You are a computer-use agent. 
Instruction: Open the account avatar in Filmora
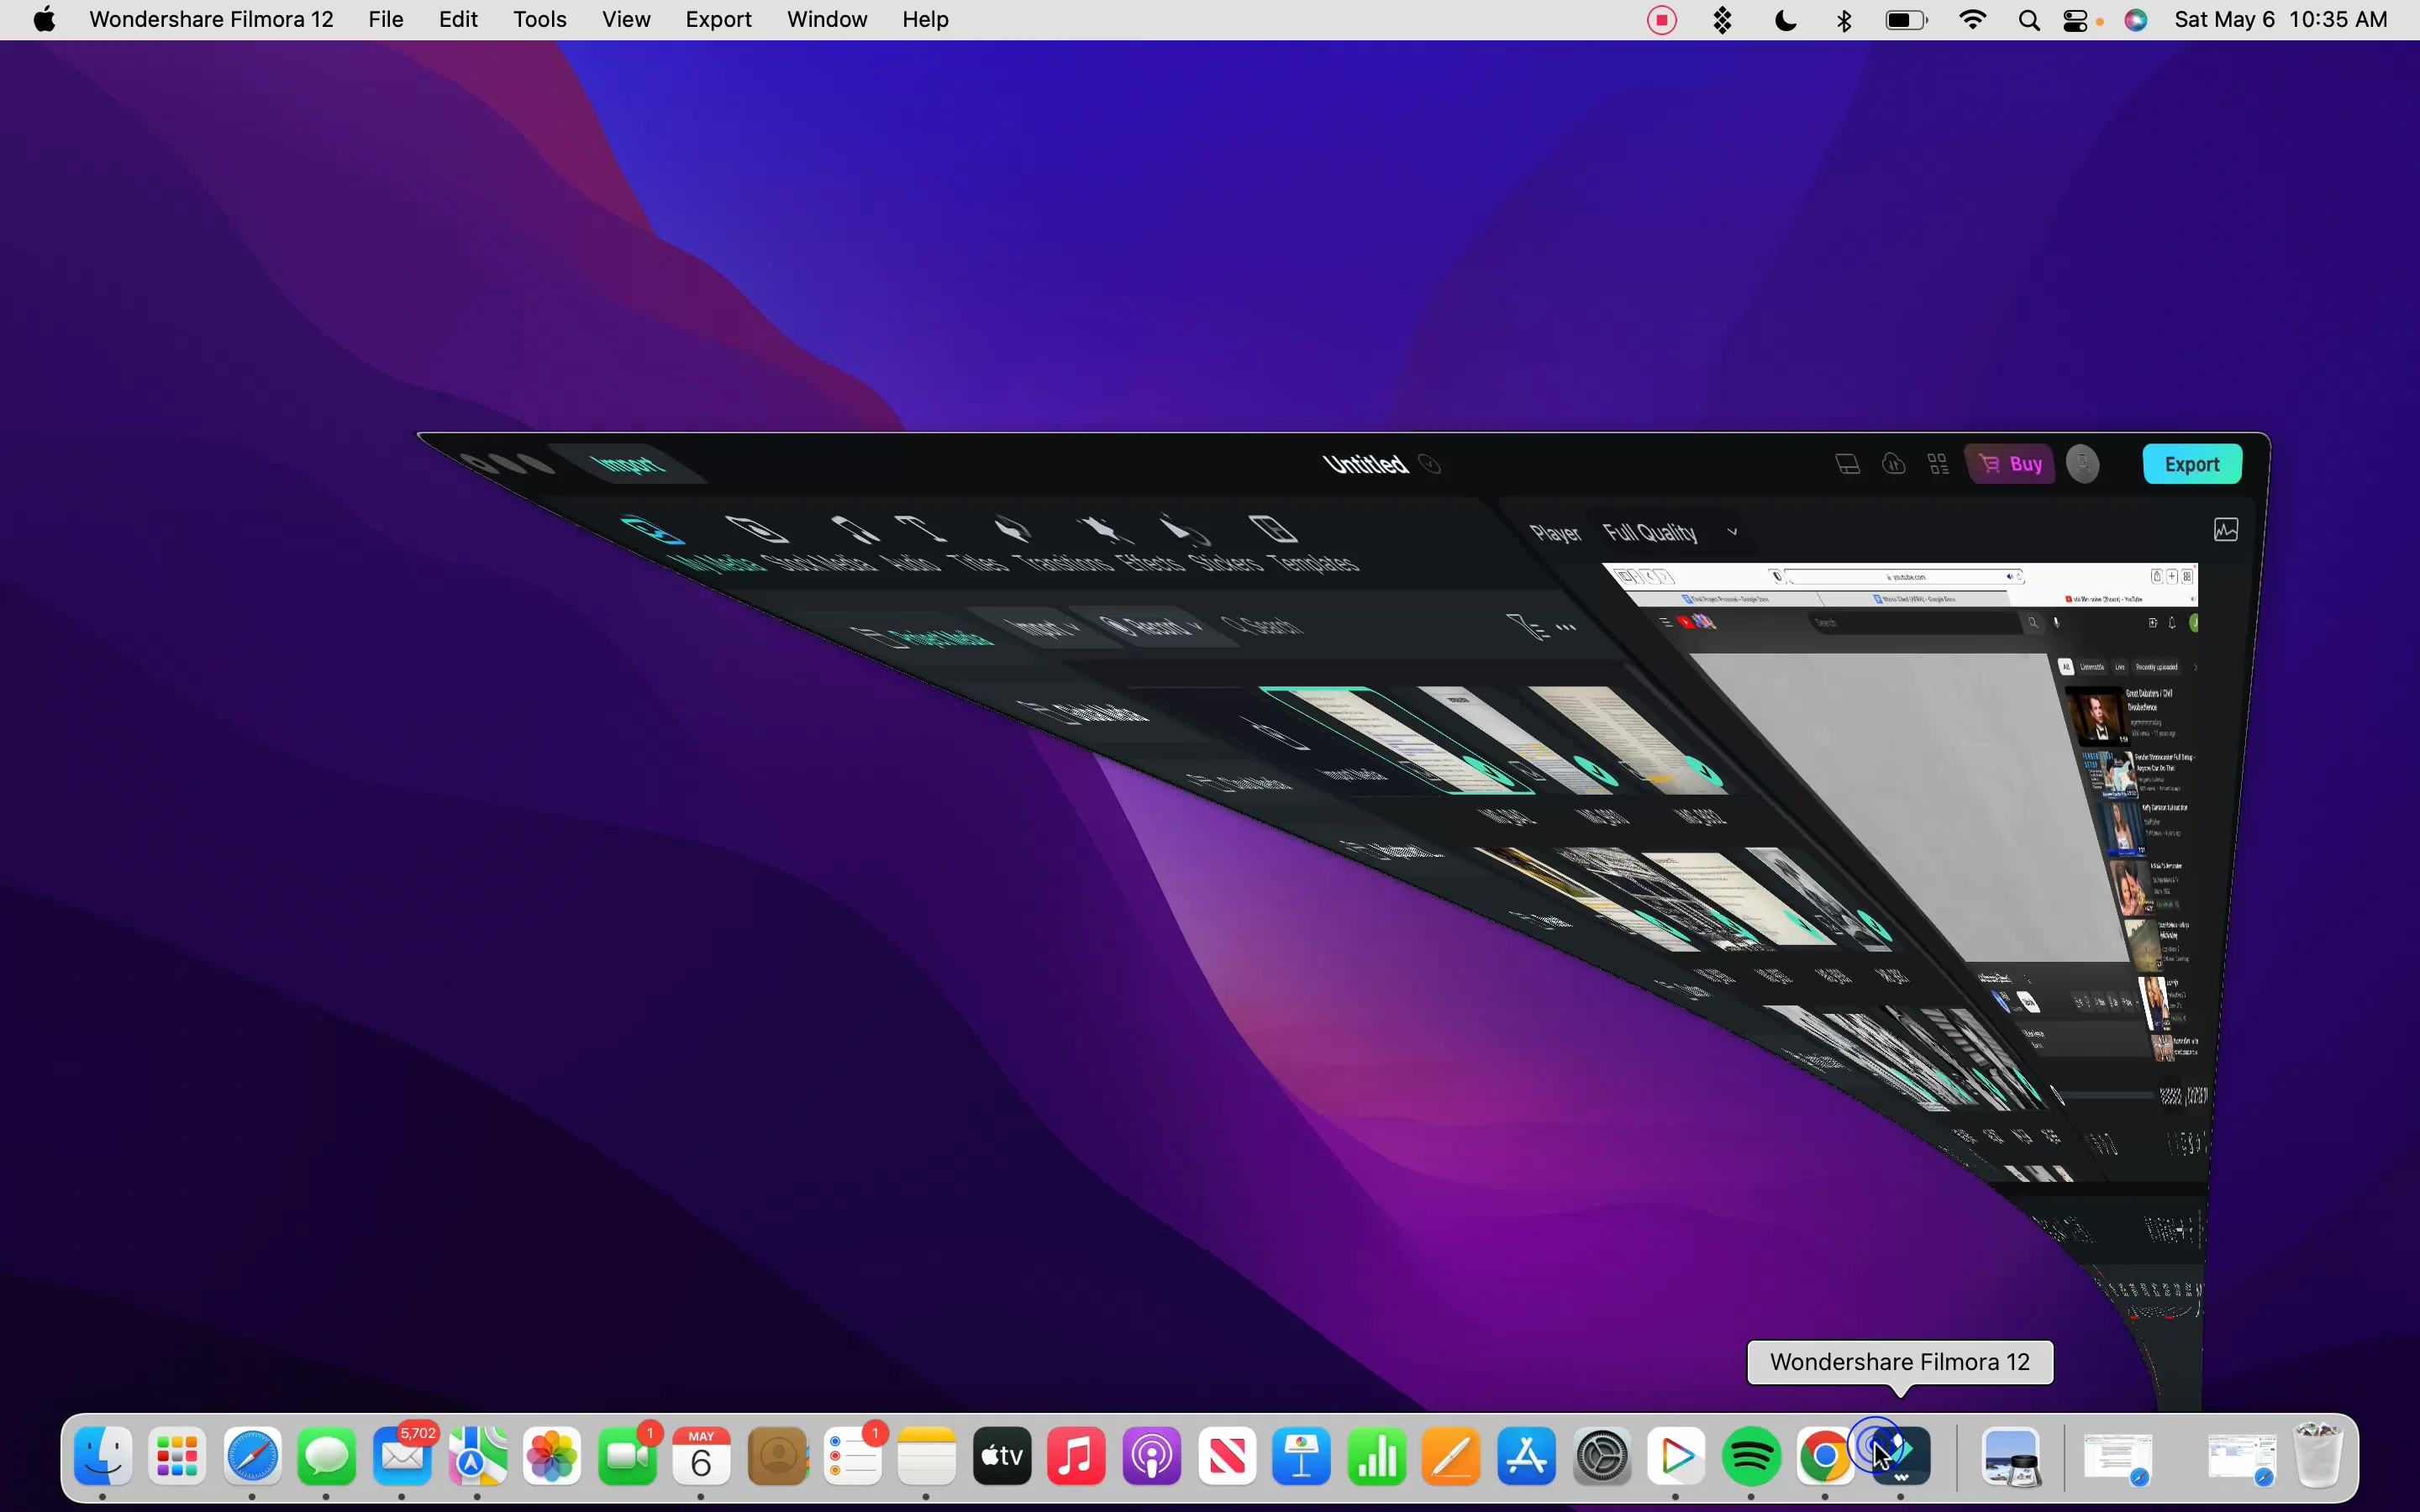(x=2083, y=464)
